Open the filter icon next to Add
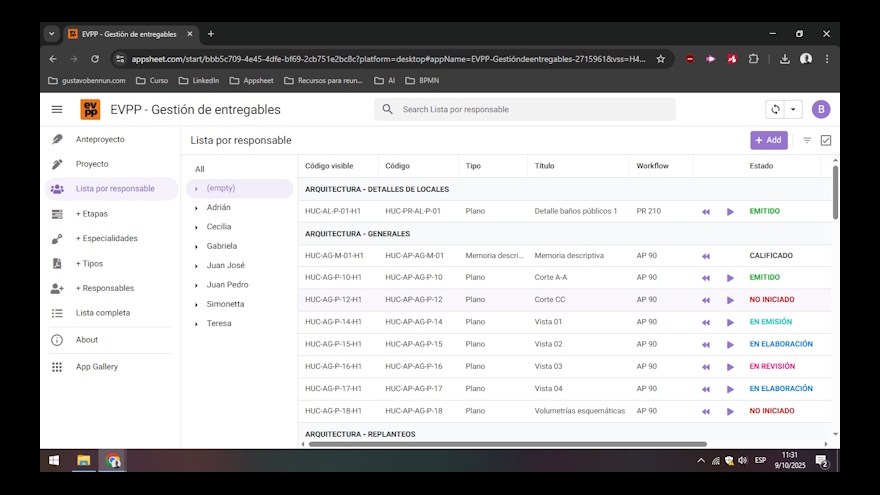The width and height of the screenshot is (880, 495). (807, 141)
